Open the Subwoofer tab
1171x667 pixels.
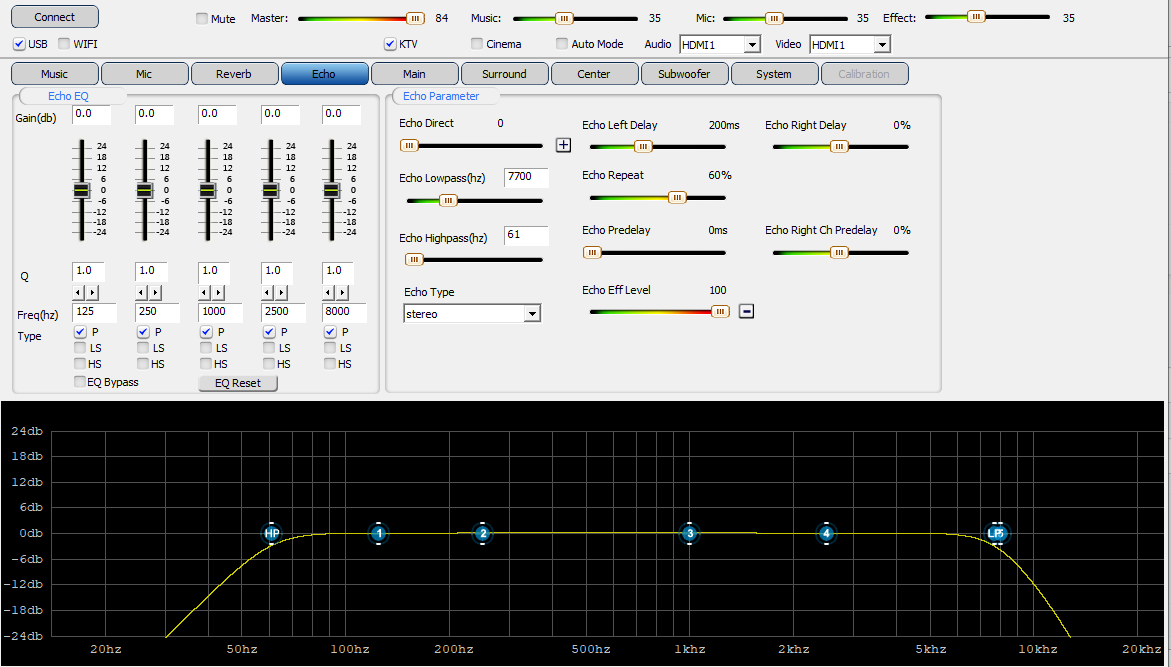pos(684,74)
